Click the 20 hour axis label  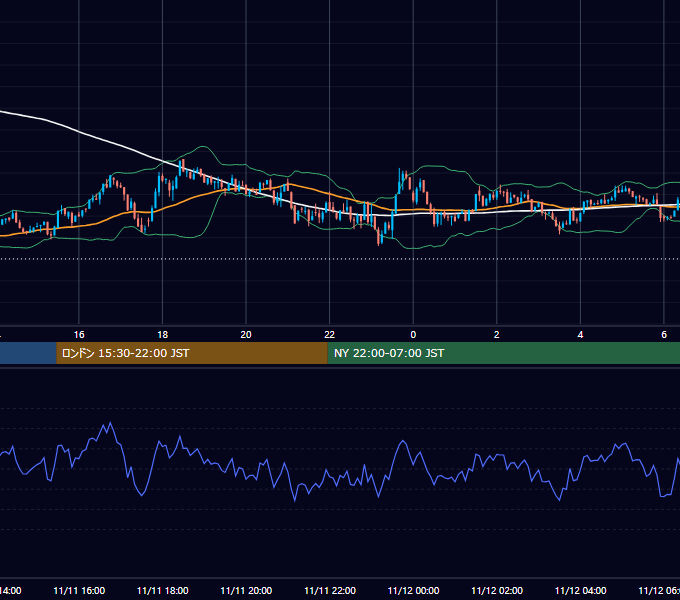[246, 335]
